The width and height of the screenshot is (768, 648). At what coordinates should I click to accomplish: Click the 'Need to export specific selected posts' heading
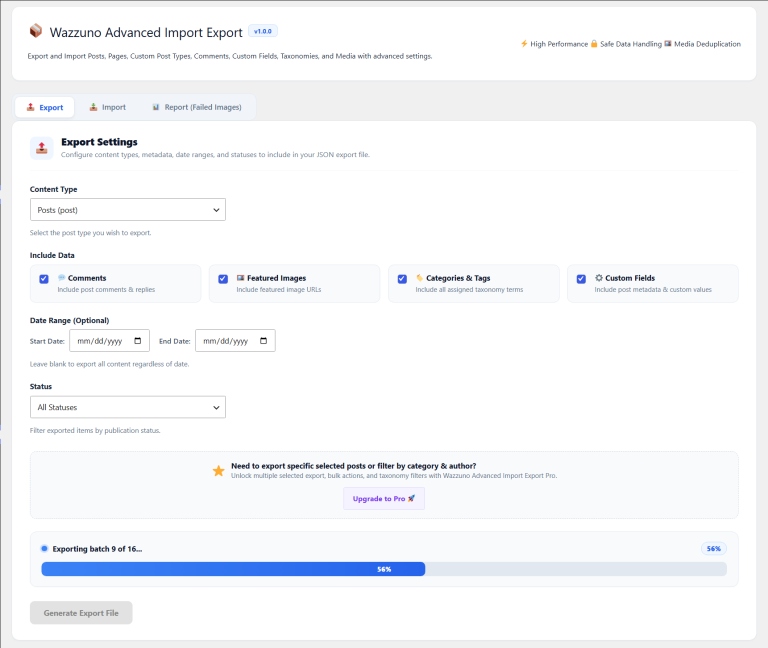tap(354, 466)
